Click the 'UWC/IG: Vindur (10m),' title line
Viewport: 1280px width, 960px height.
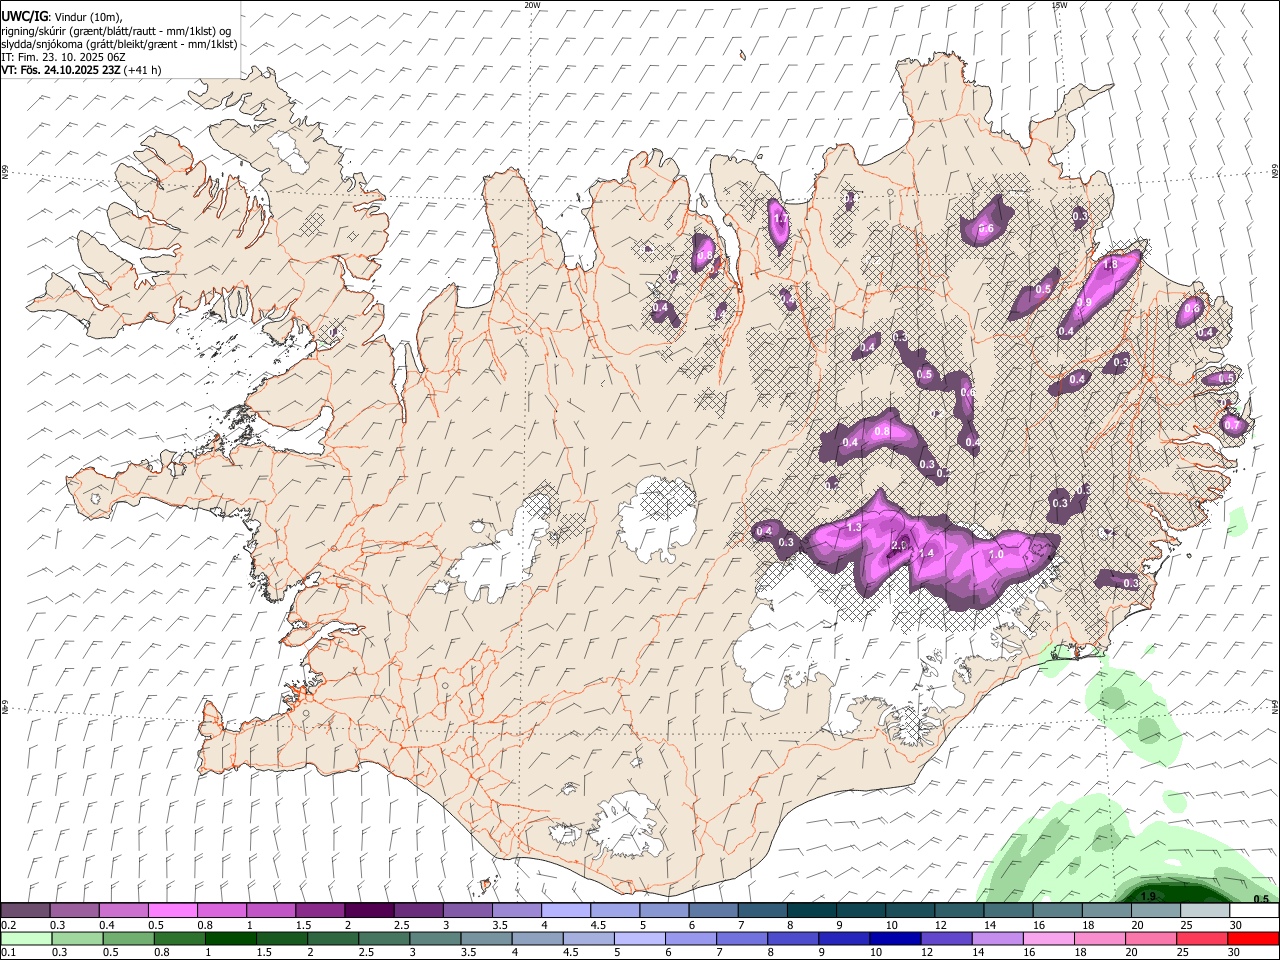(x=62, y=17)
